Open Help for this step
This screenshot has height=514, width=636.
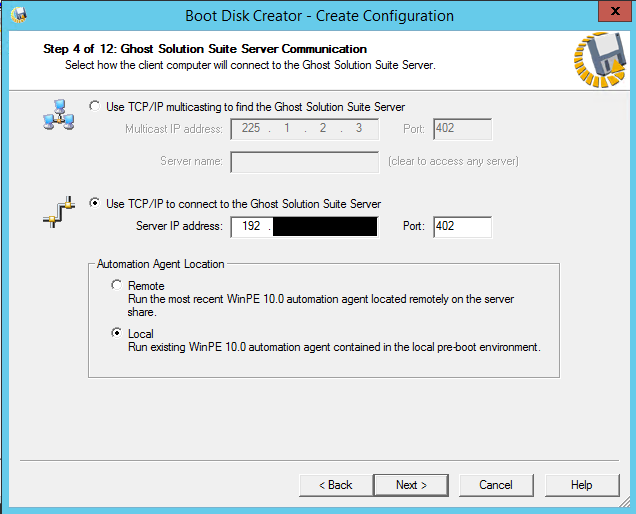[x=582, y=485]
